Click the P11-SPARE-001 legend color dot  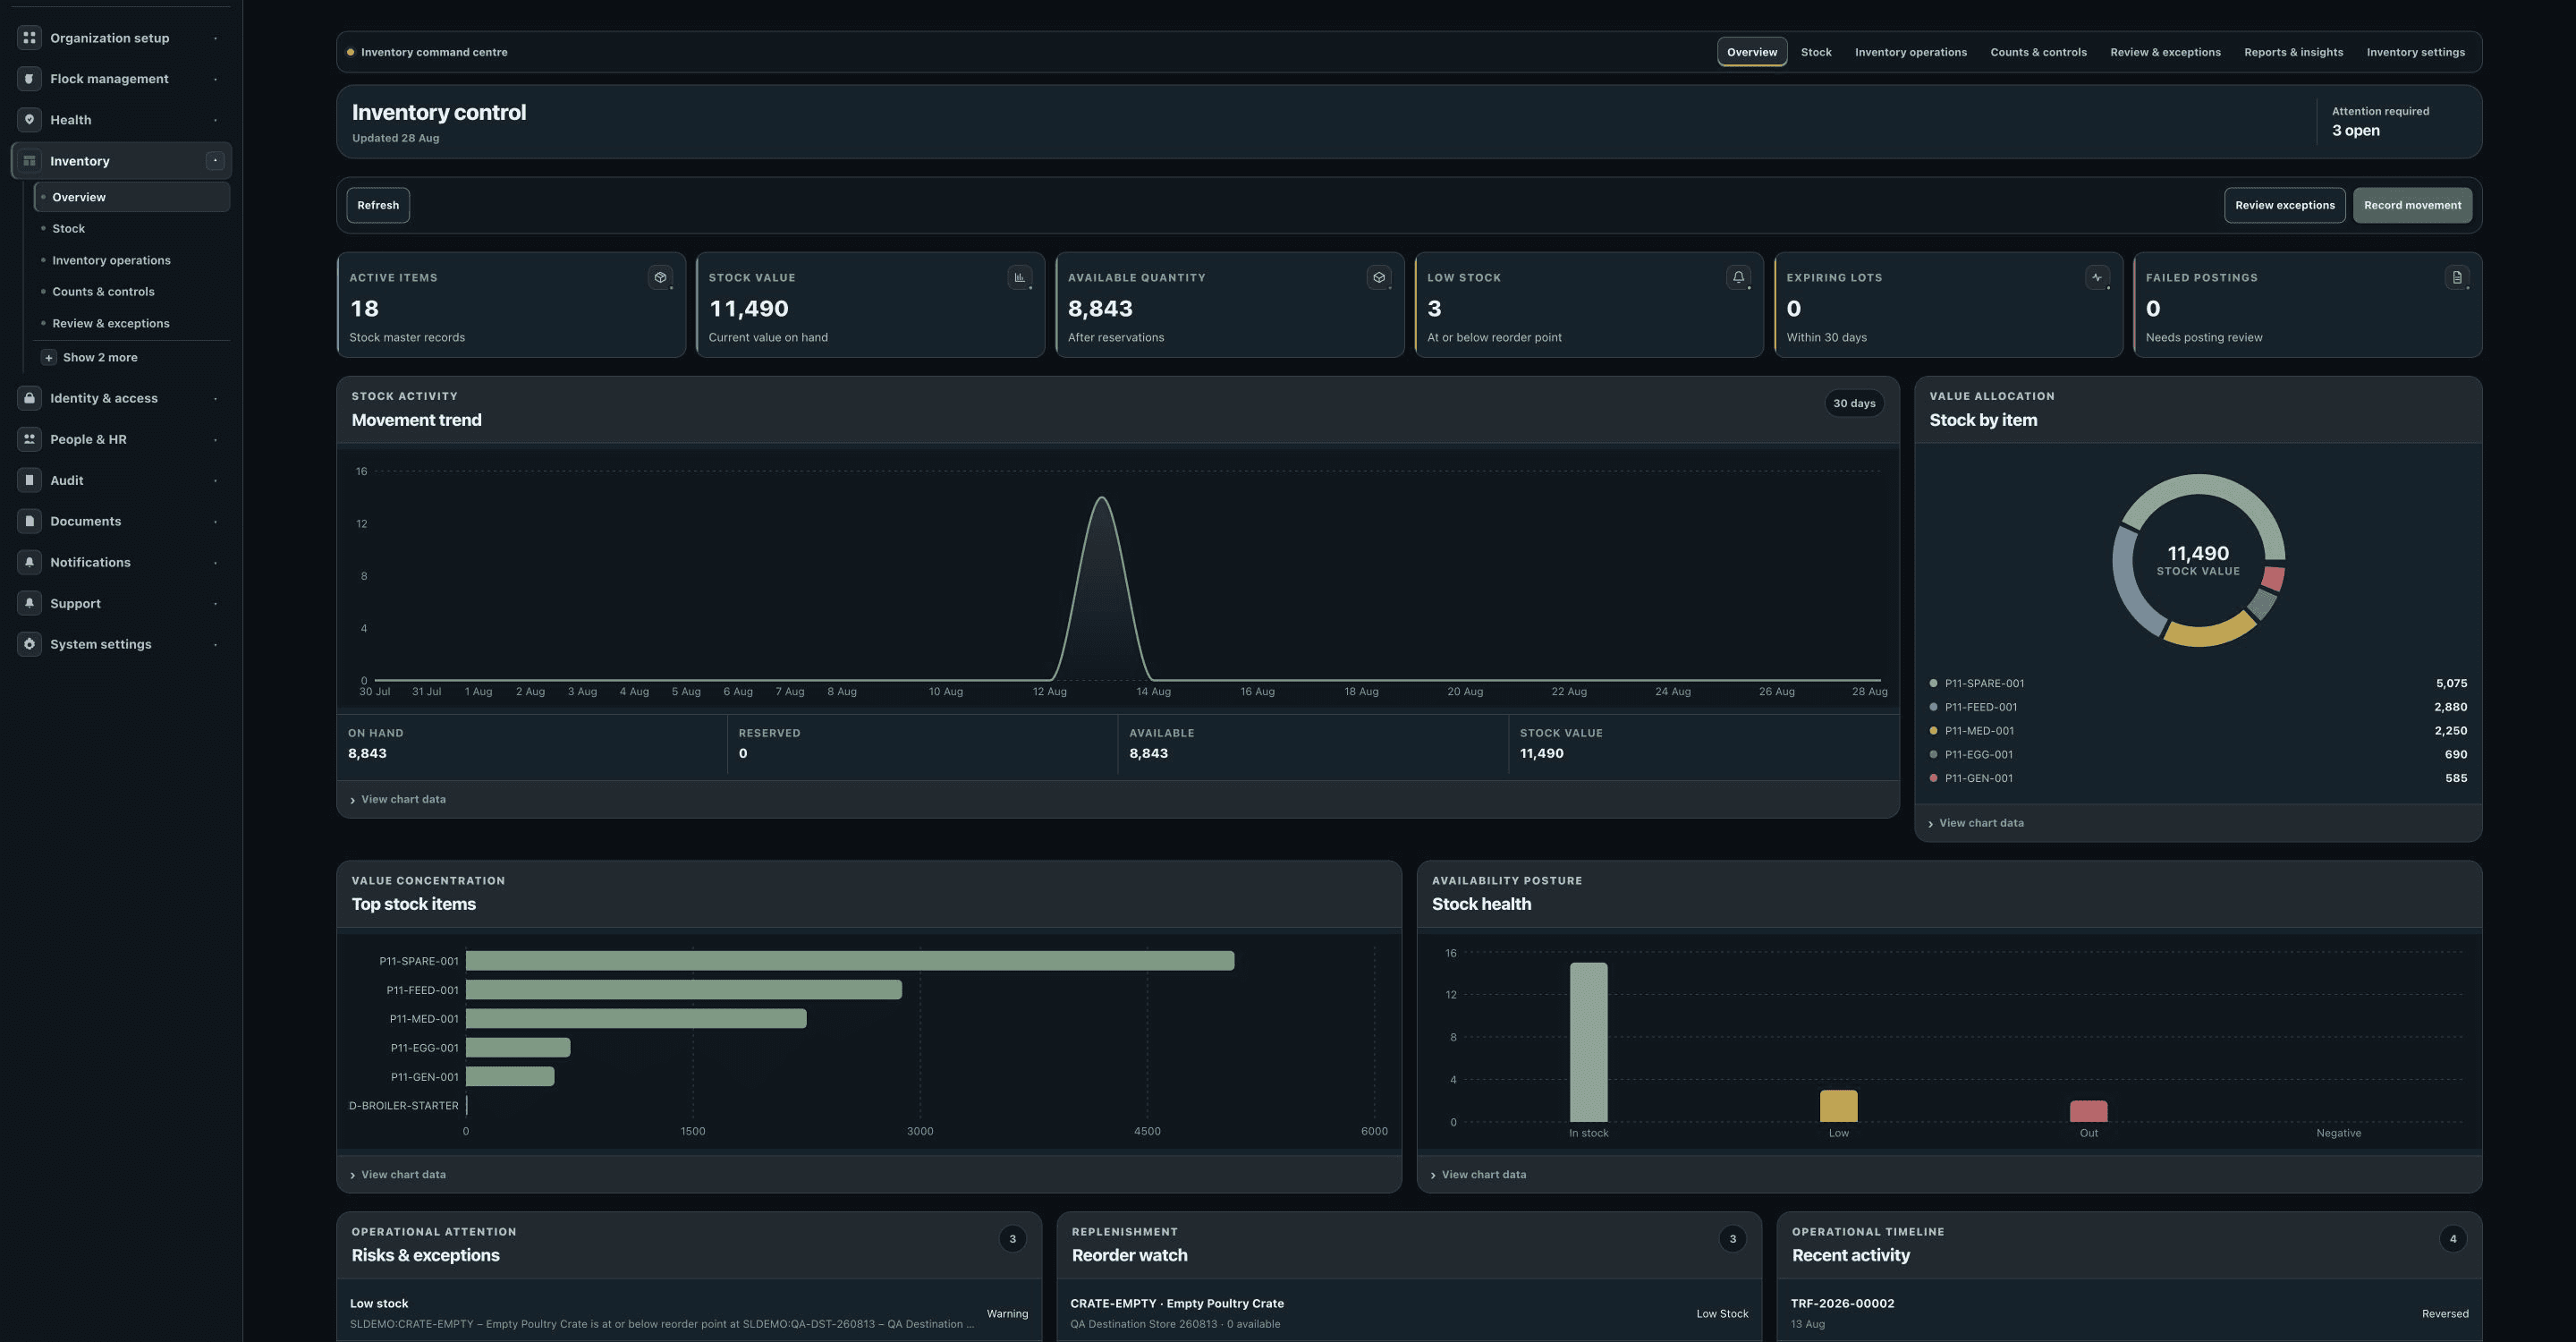[x=1933, y=684]
